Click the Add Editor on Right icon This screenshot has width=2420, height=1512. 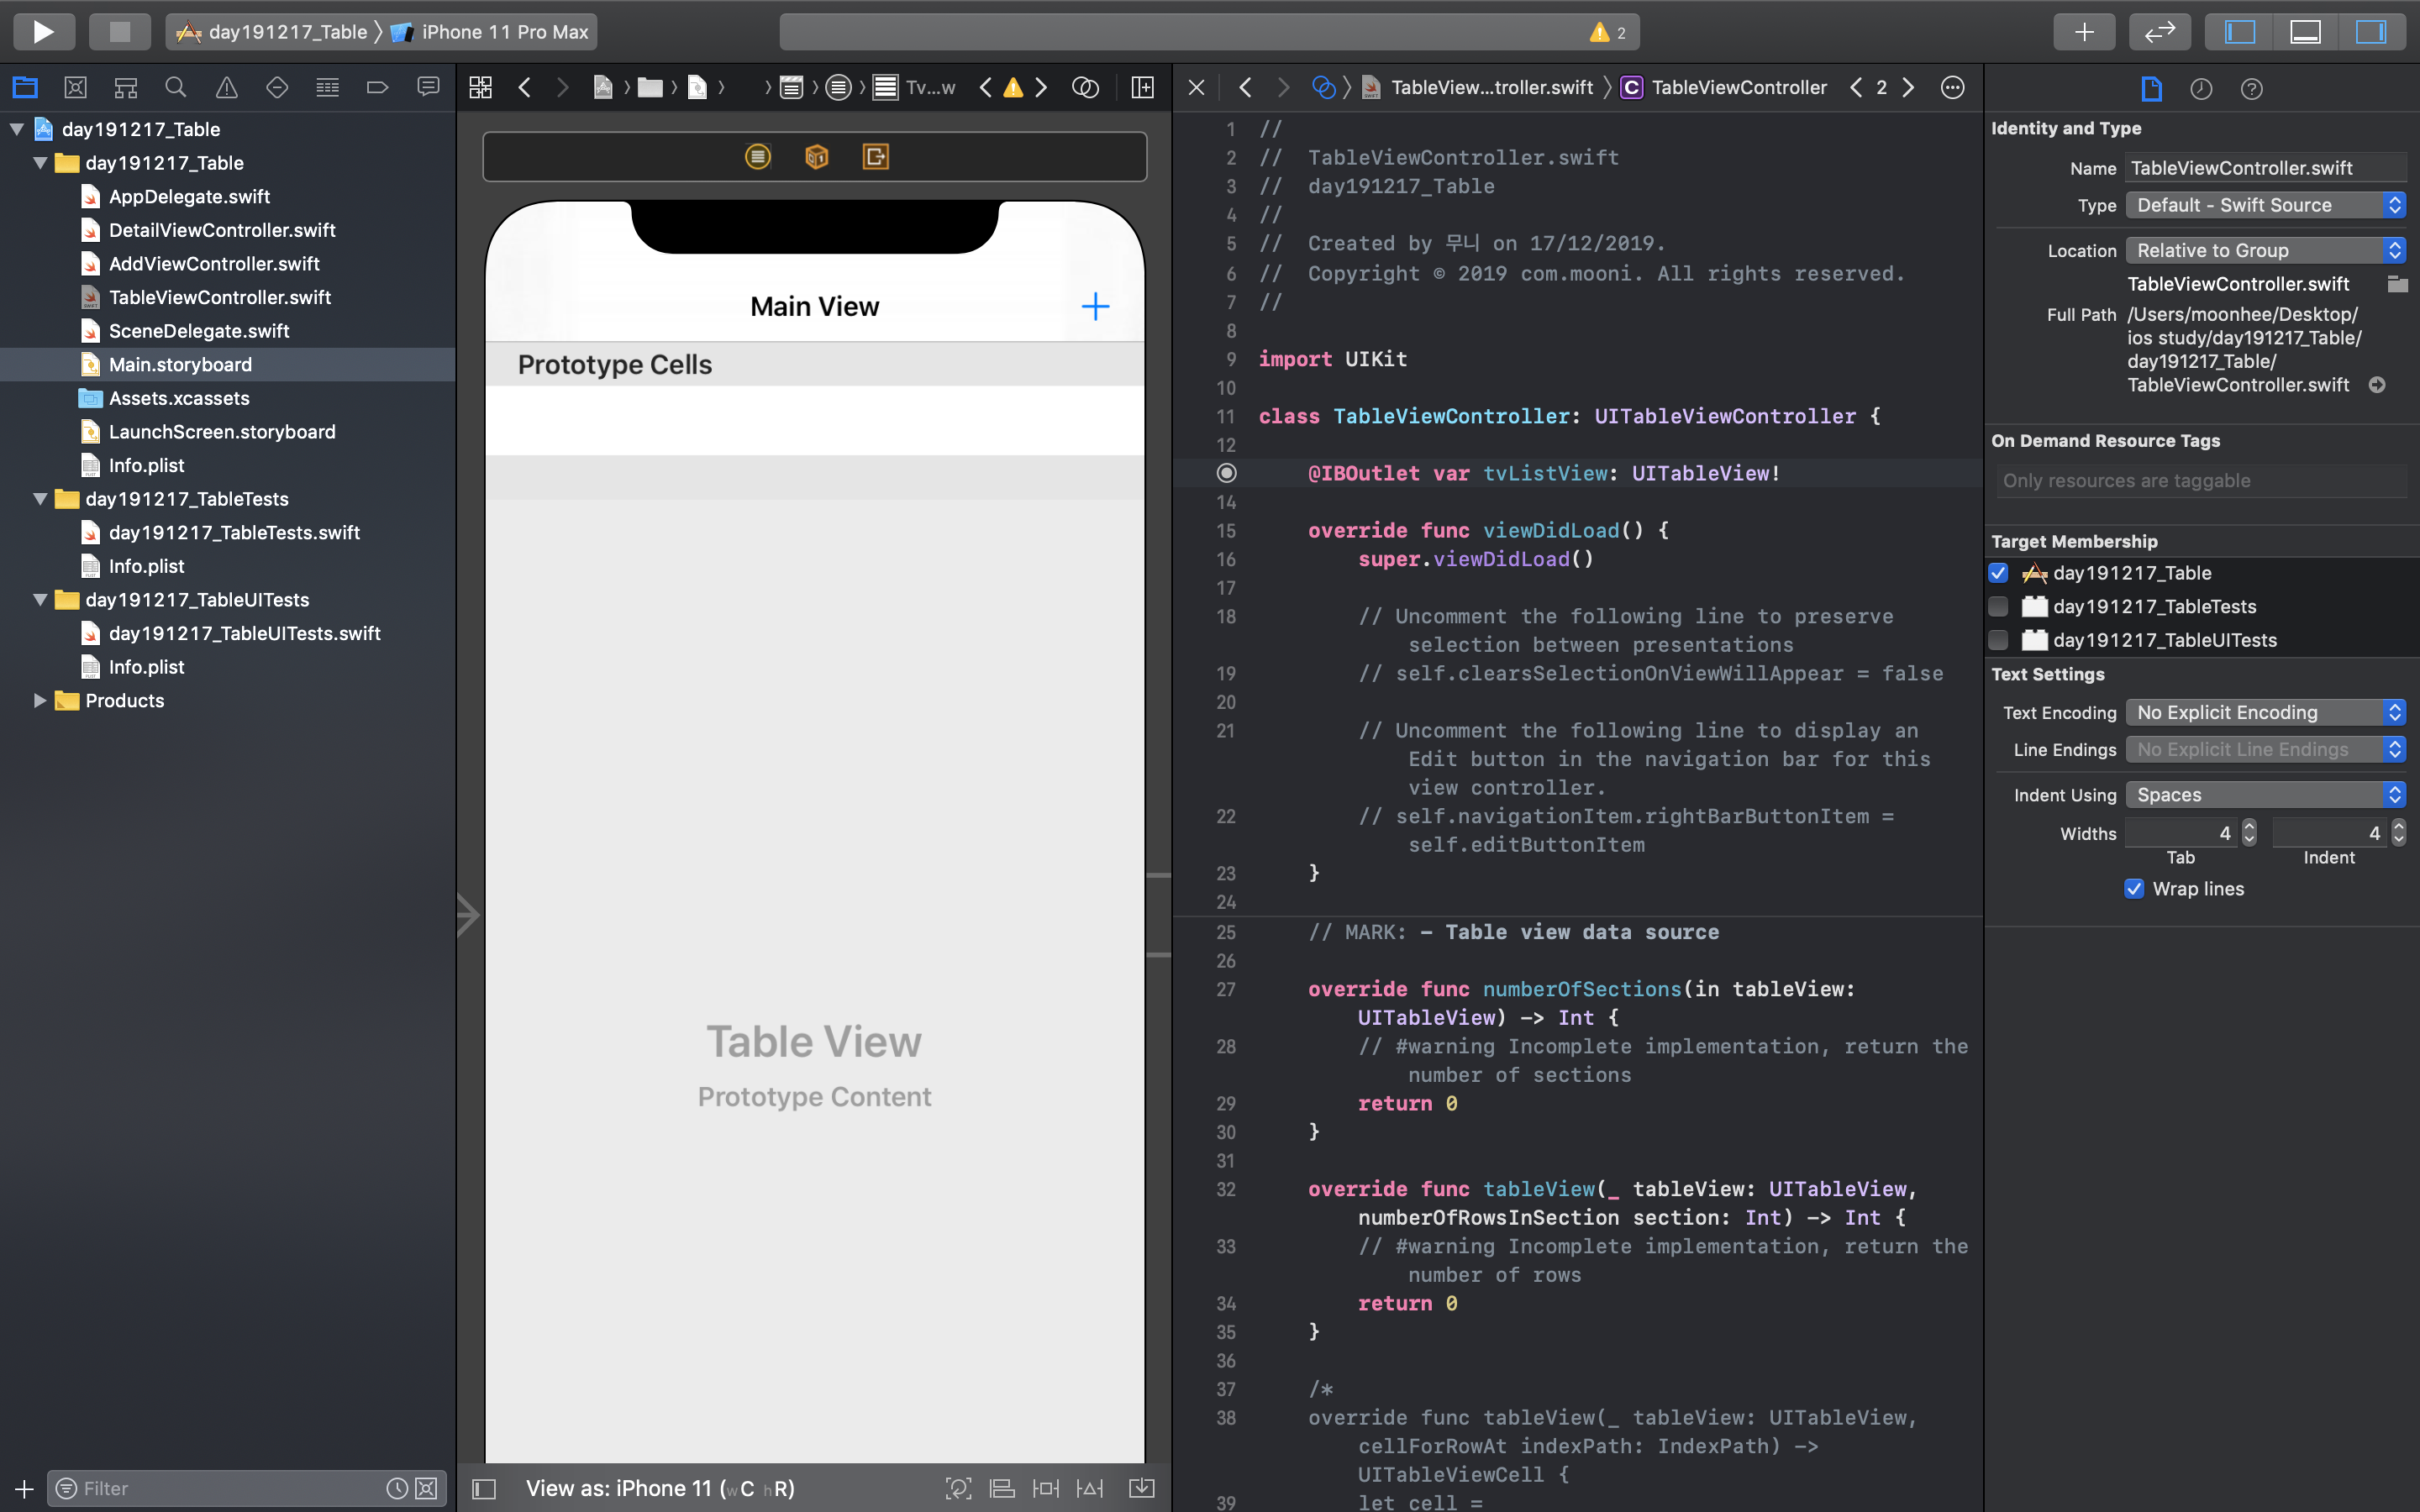point(1142,88)
